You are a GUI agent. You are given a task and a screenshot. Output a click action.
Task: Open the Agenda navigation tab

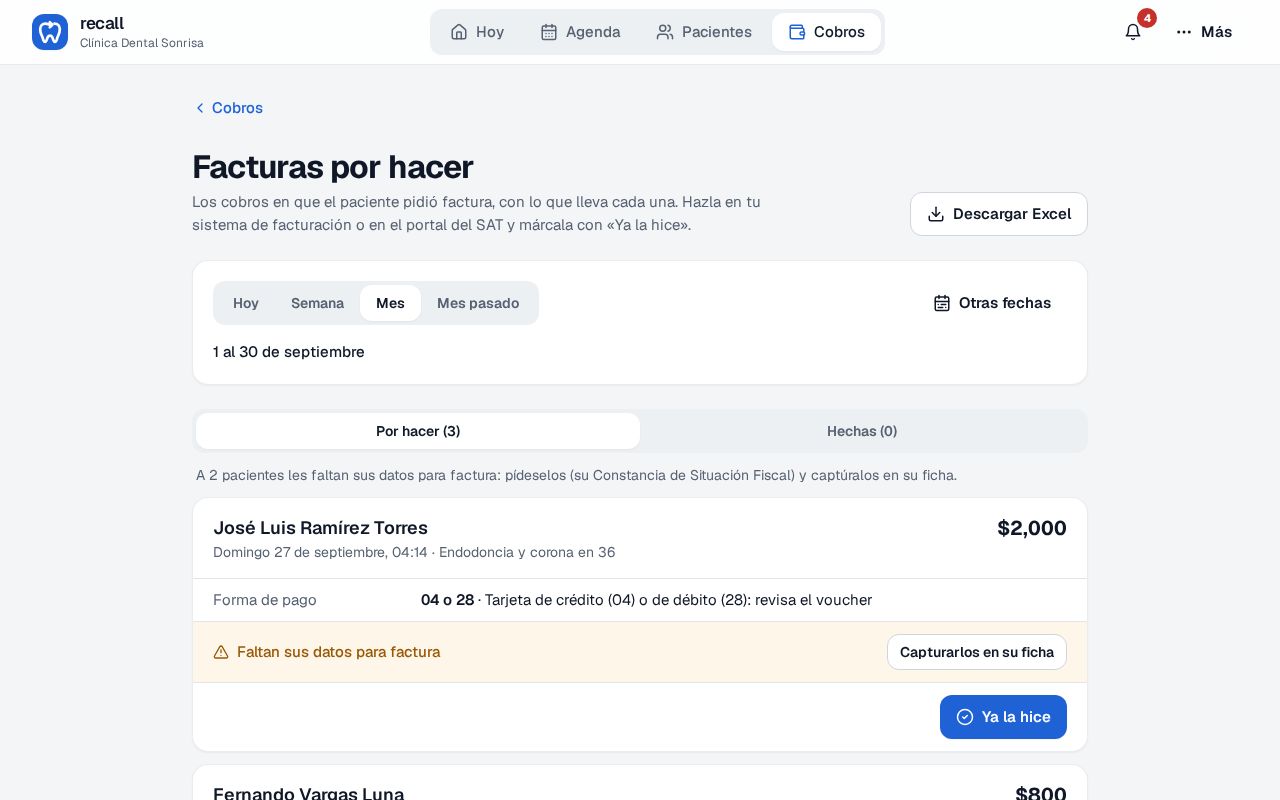(580, 32)
